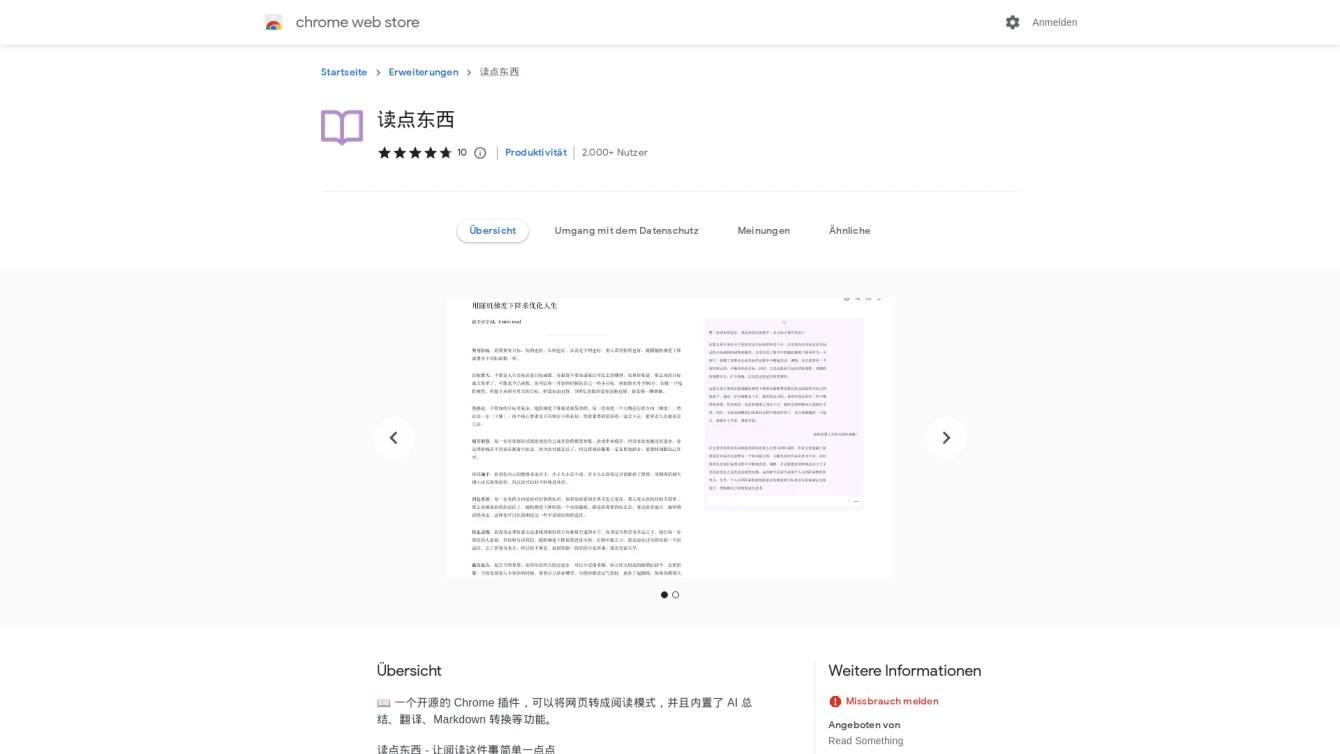This screenshot has height=754, width=1340.
Task: Select the first carousel dot indicator
Action: pos(664,595)
